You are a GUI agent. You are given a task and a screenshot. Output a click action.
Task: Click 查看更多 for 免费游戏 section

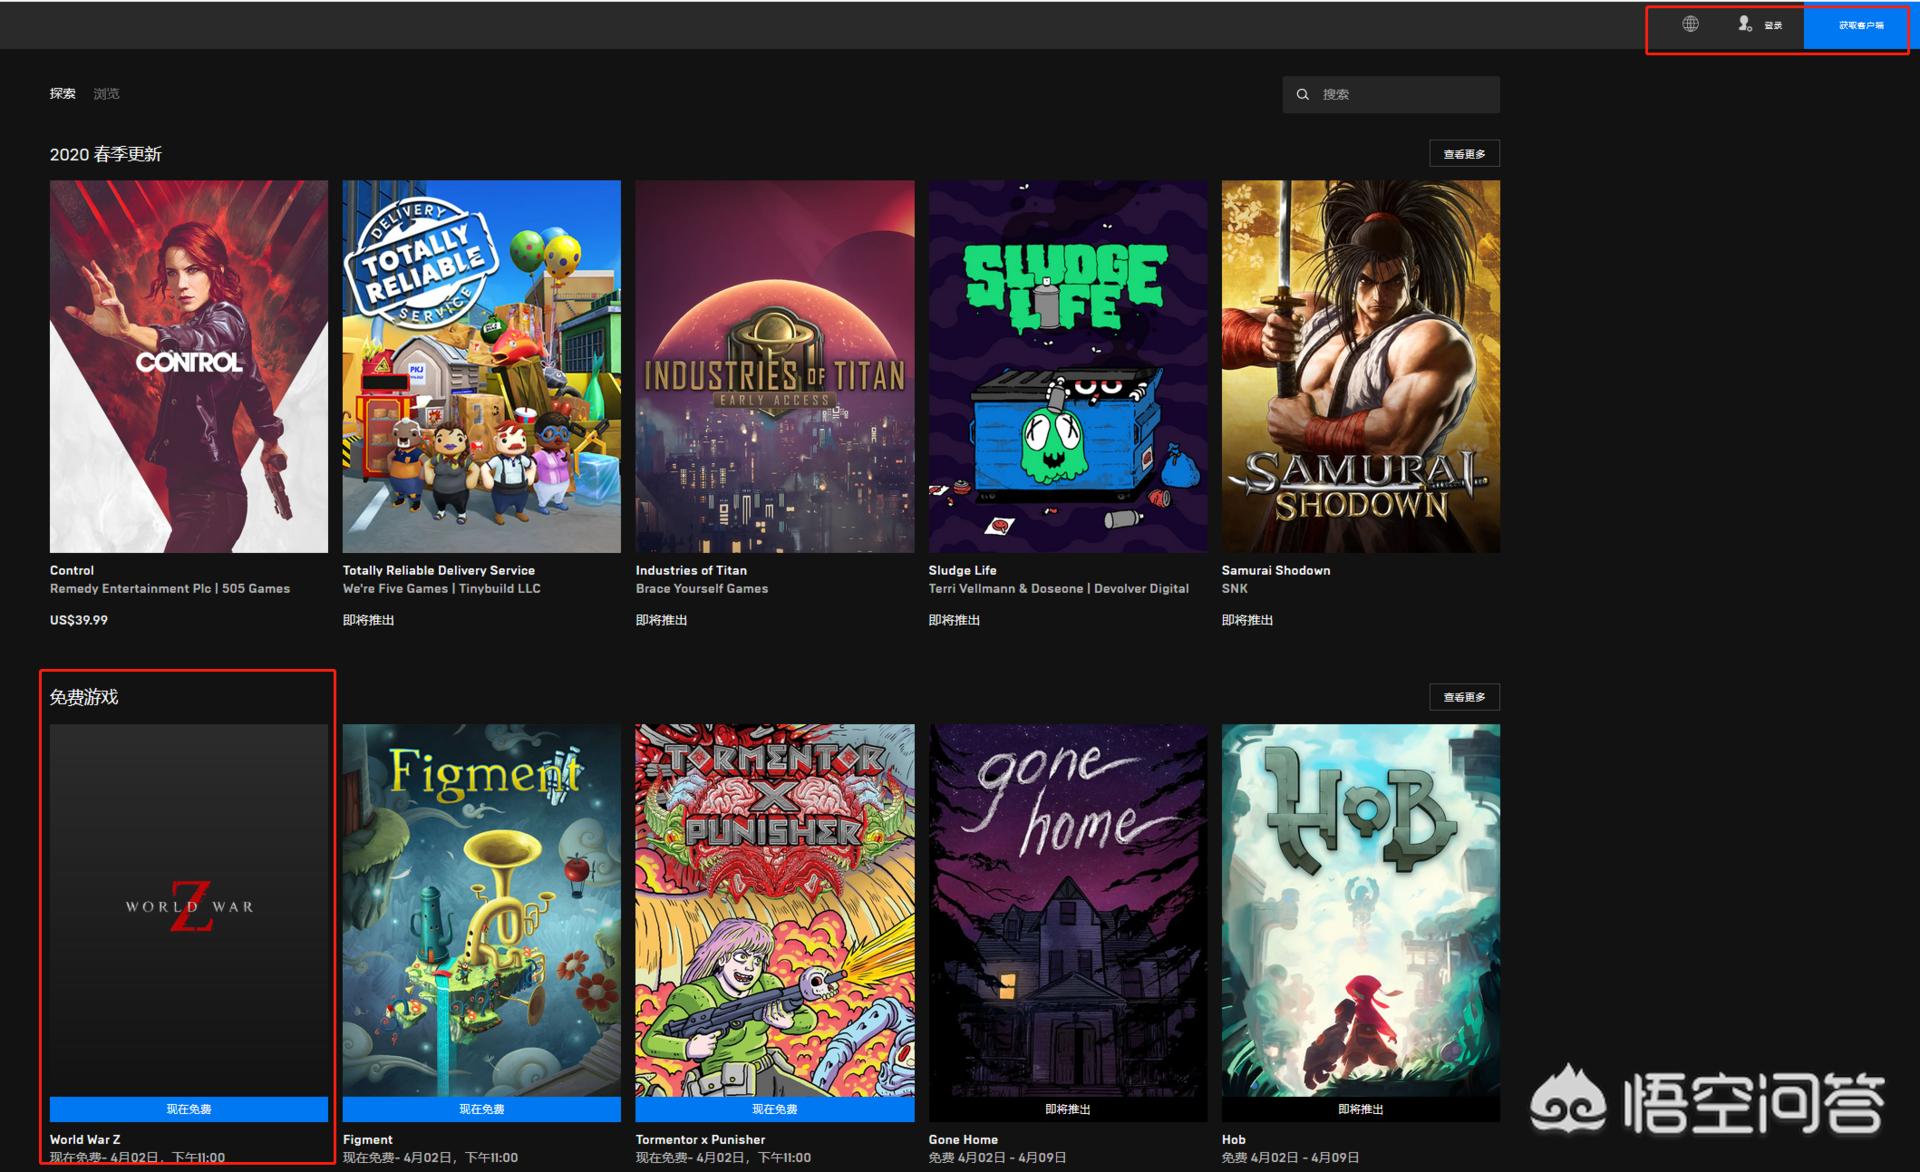coord(1464,697)
